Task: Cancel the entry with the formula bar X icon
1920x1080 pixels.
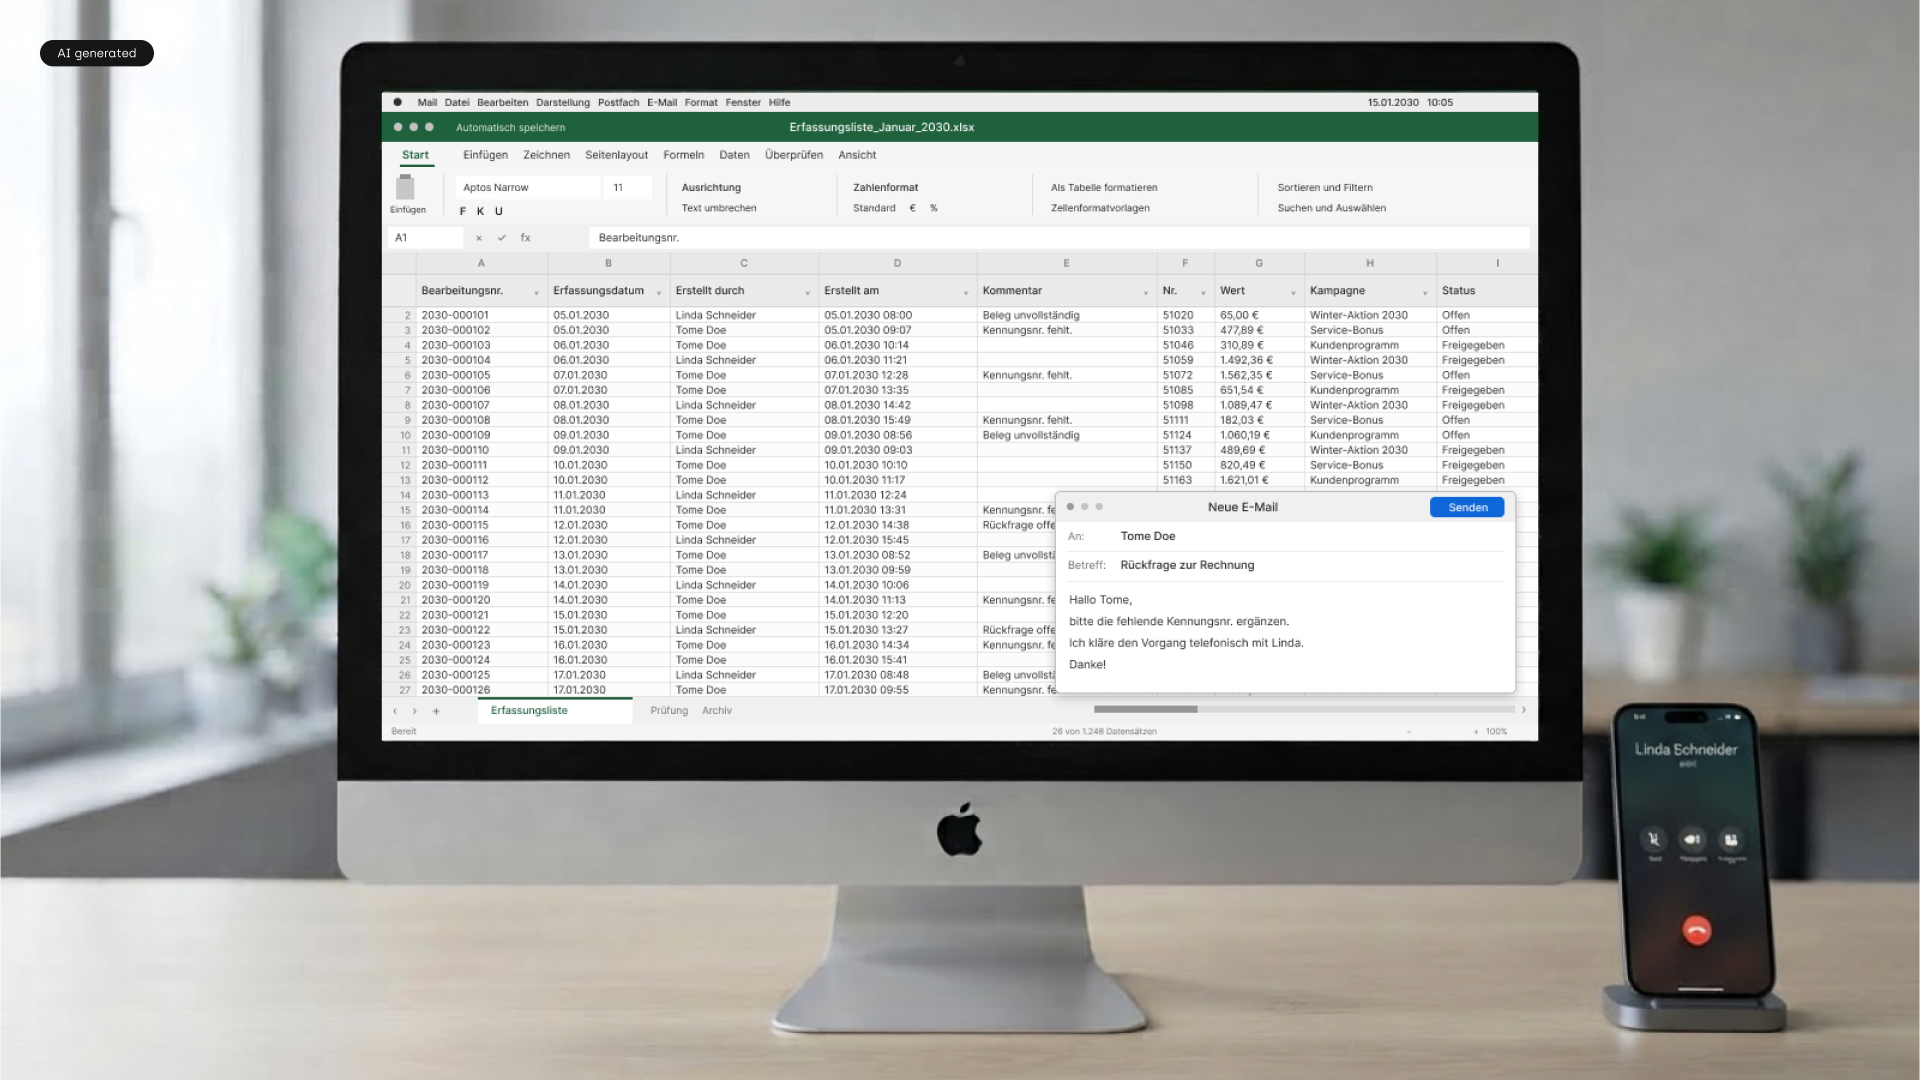Action: point(479,238)
